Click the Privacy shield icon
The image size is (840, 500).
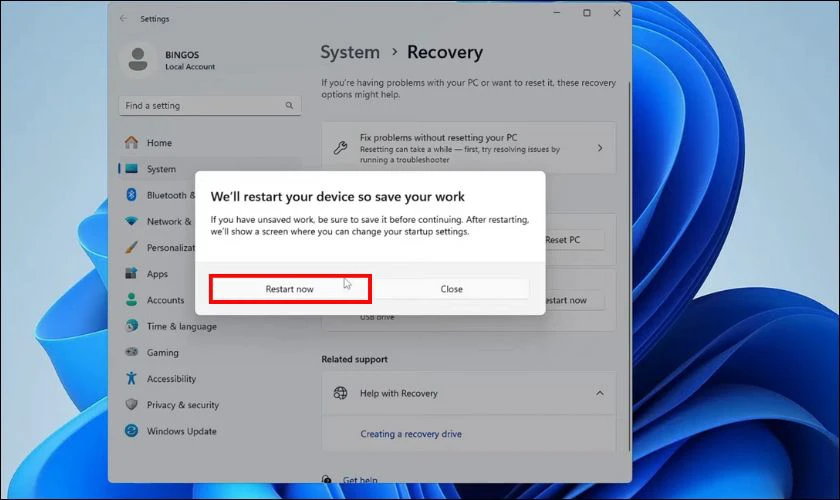[131, 405]
